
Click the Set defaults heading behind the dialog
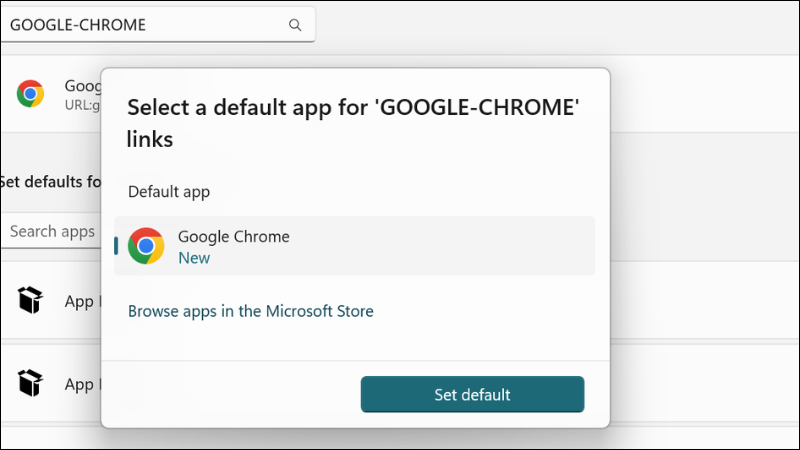[x=51, y=182]
